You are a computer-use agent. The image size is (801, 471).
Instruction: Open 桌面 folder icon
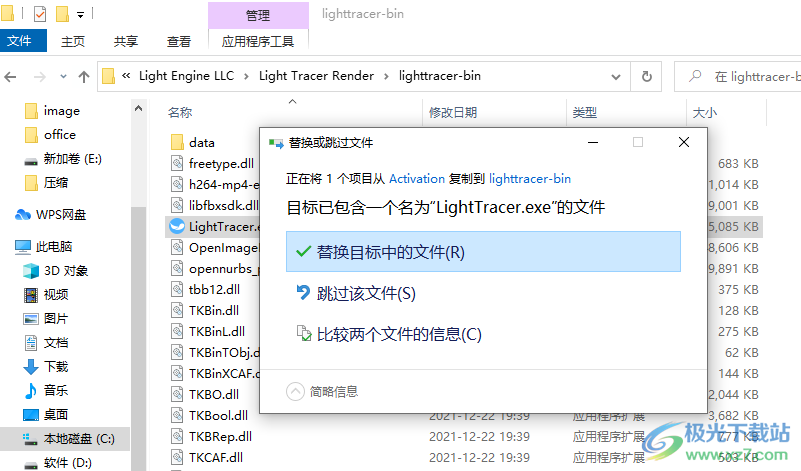click(x=31, y=415)
